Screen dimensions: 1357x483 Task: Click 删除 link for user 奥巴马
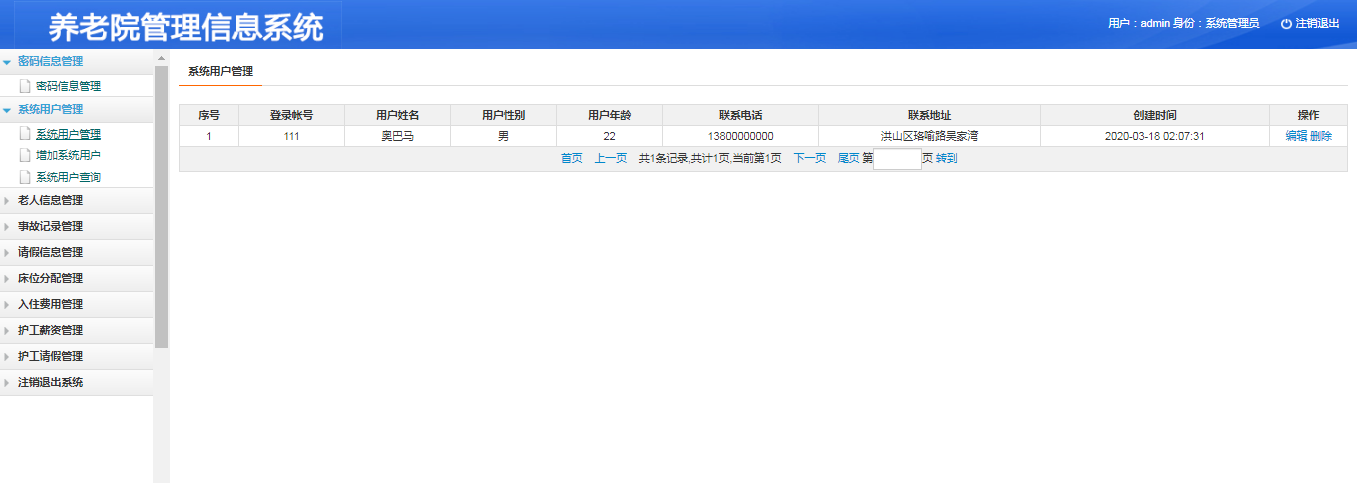pos(1321,136)
